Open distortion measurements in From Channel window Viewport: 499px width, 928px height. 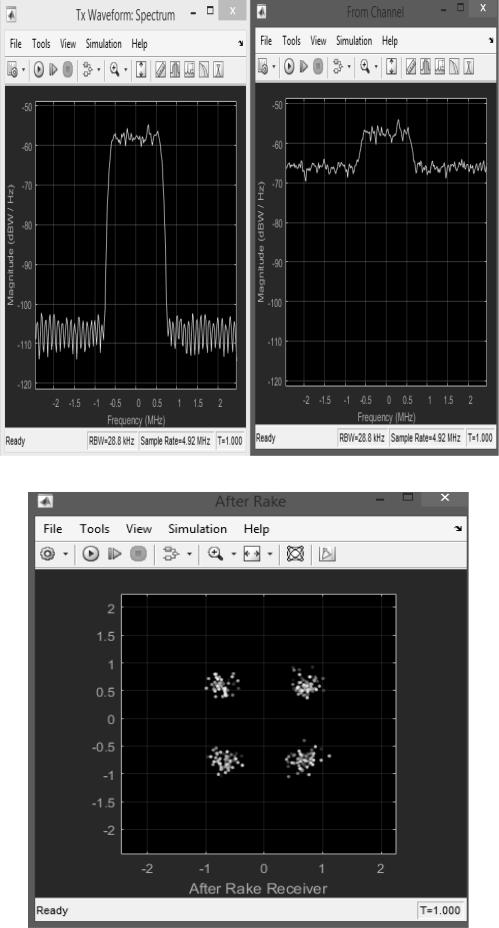pos(455,66)
